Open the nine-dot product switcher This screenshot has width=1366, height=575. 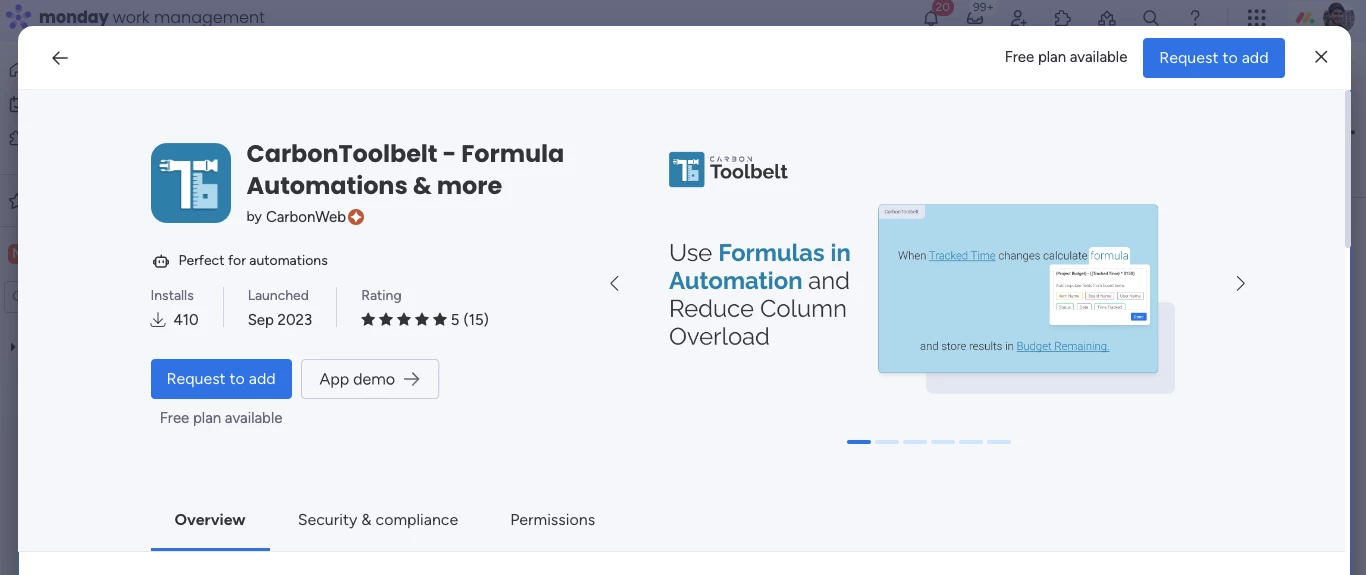pyautogui.click(x=1256, y=18)
